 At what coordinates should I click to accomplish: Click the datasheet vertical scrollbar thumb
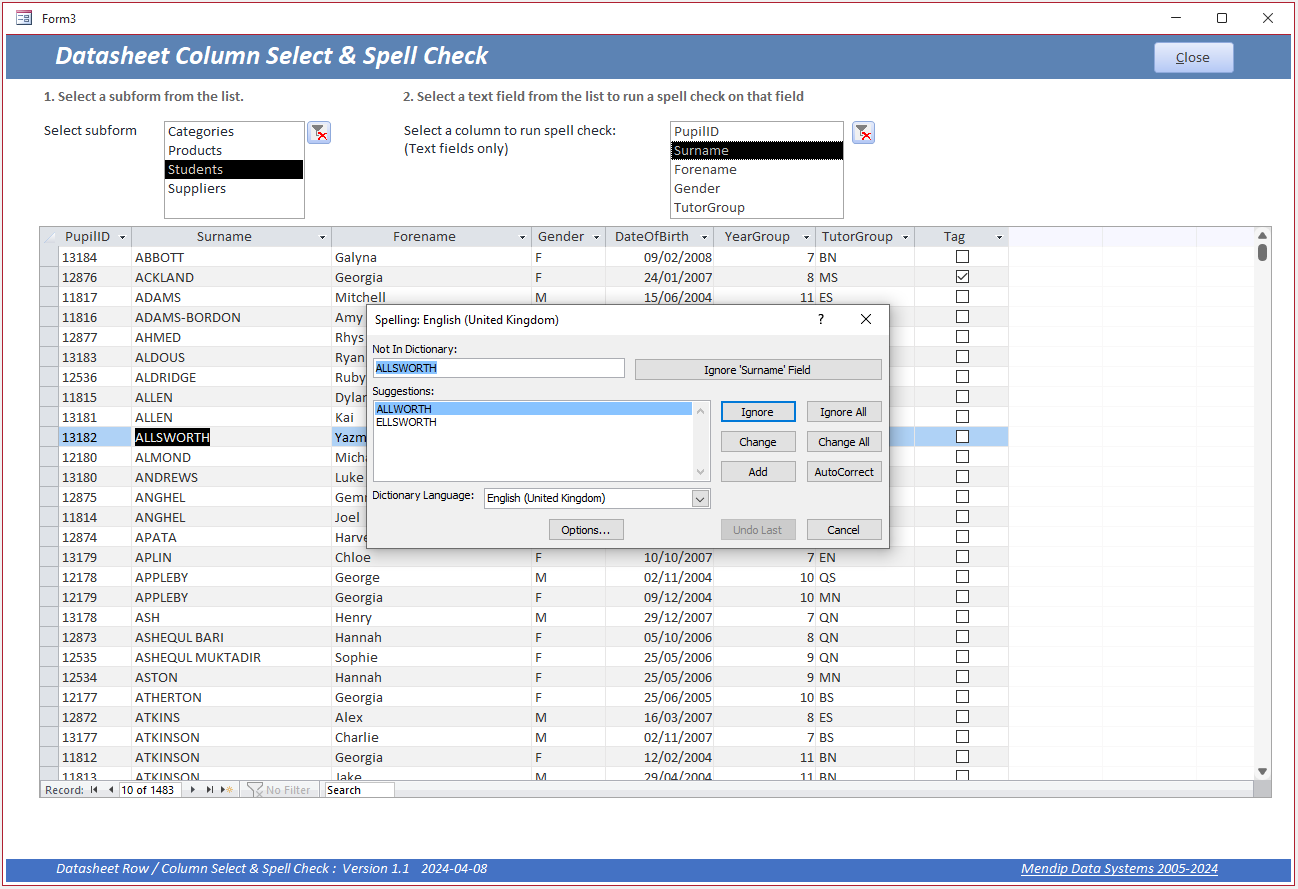pos(1262,252)
